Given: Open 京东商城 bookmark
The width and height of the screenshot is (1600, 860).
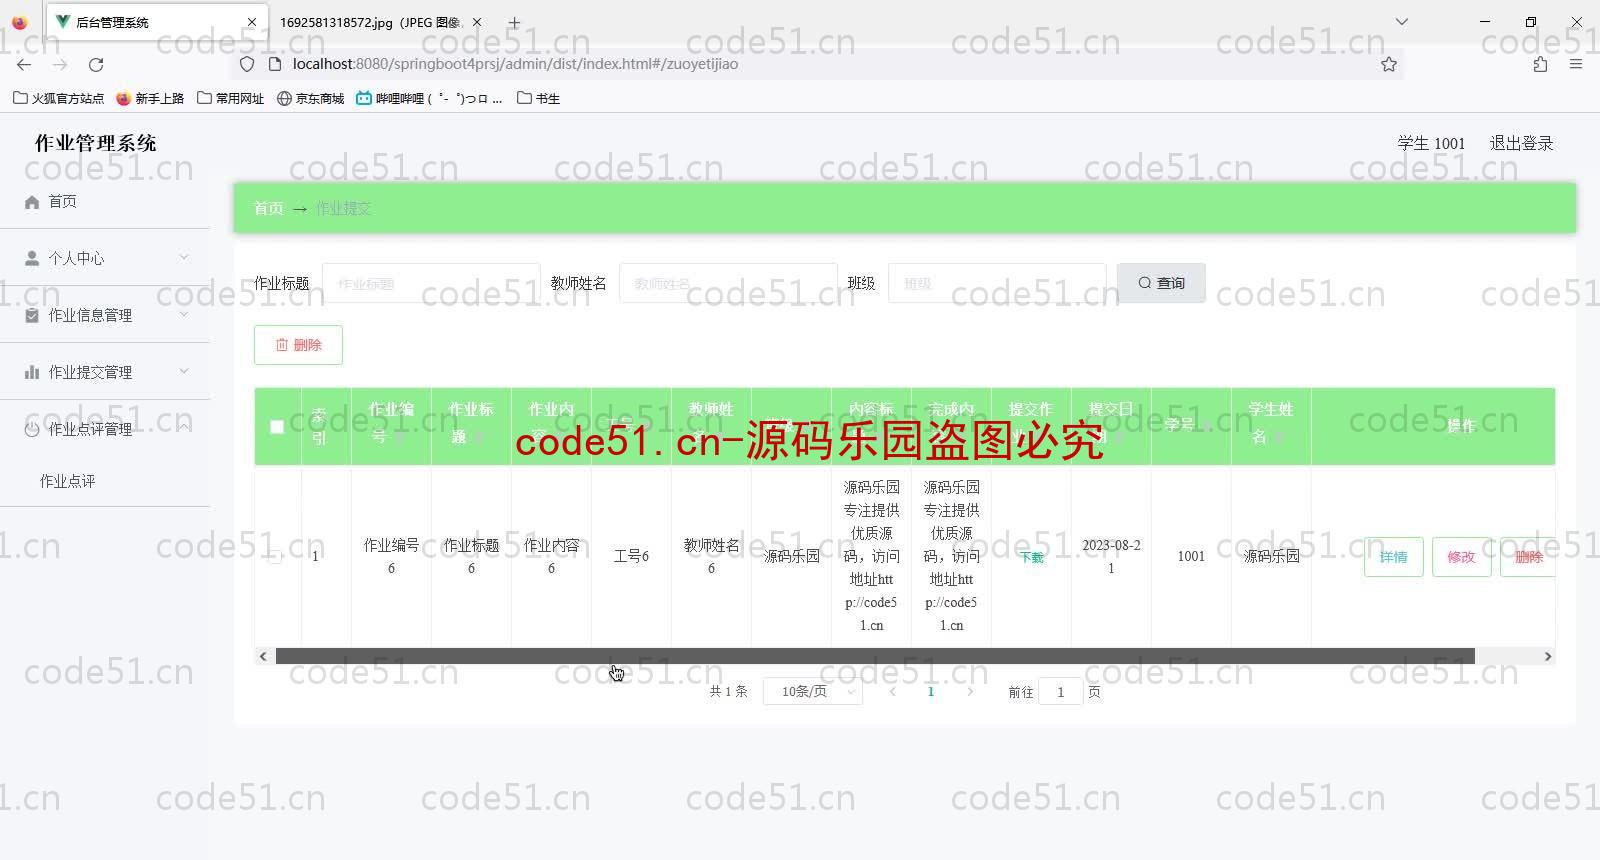Looking at the screenshot, I should click(311, 98).
